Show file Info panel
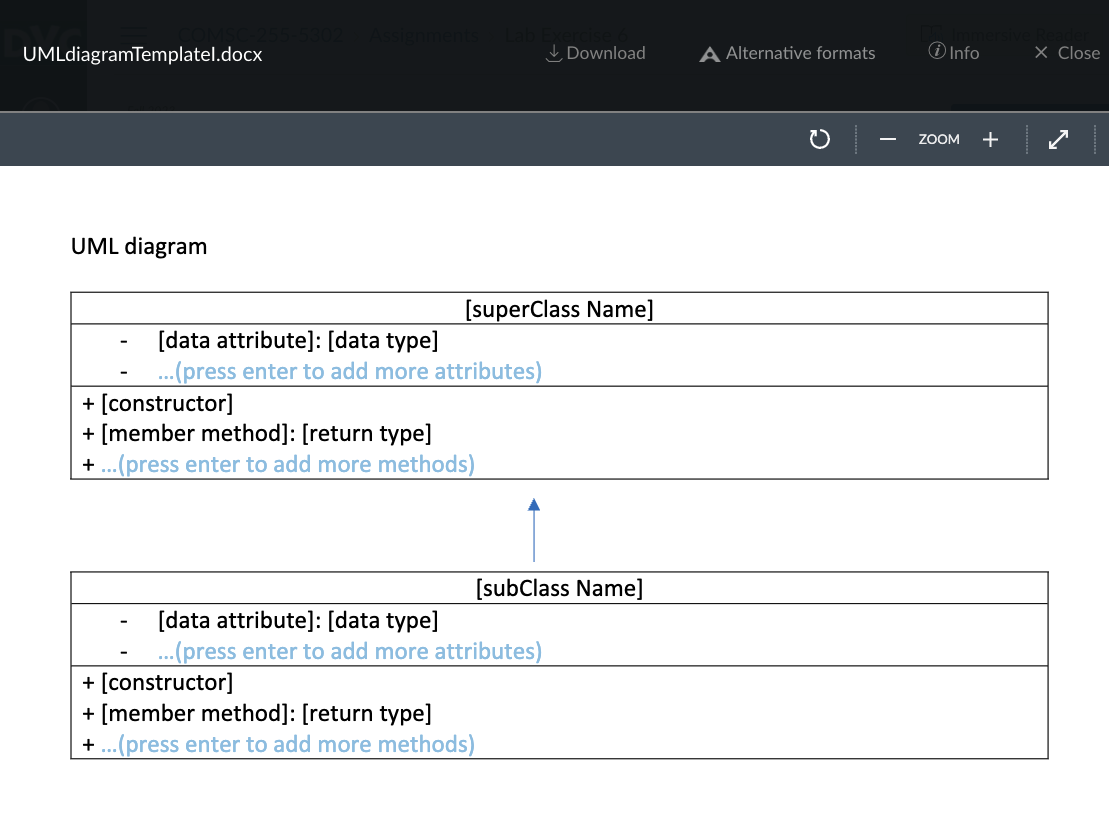 click(953, 52)
